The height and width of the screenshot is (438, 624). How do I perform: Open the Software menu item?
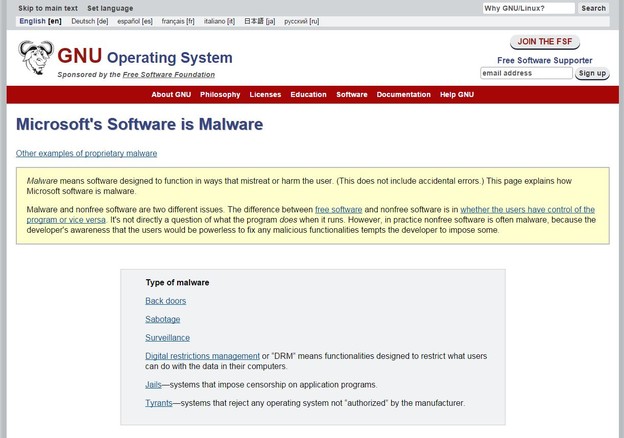(352, 95)
